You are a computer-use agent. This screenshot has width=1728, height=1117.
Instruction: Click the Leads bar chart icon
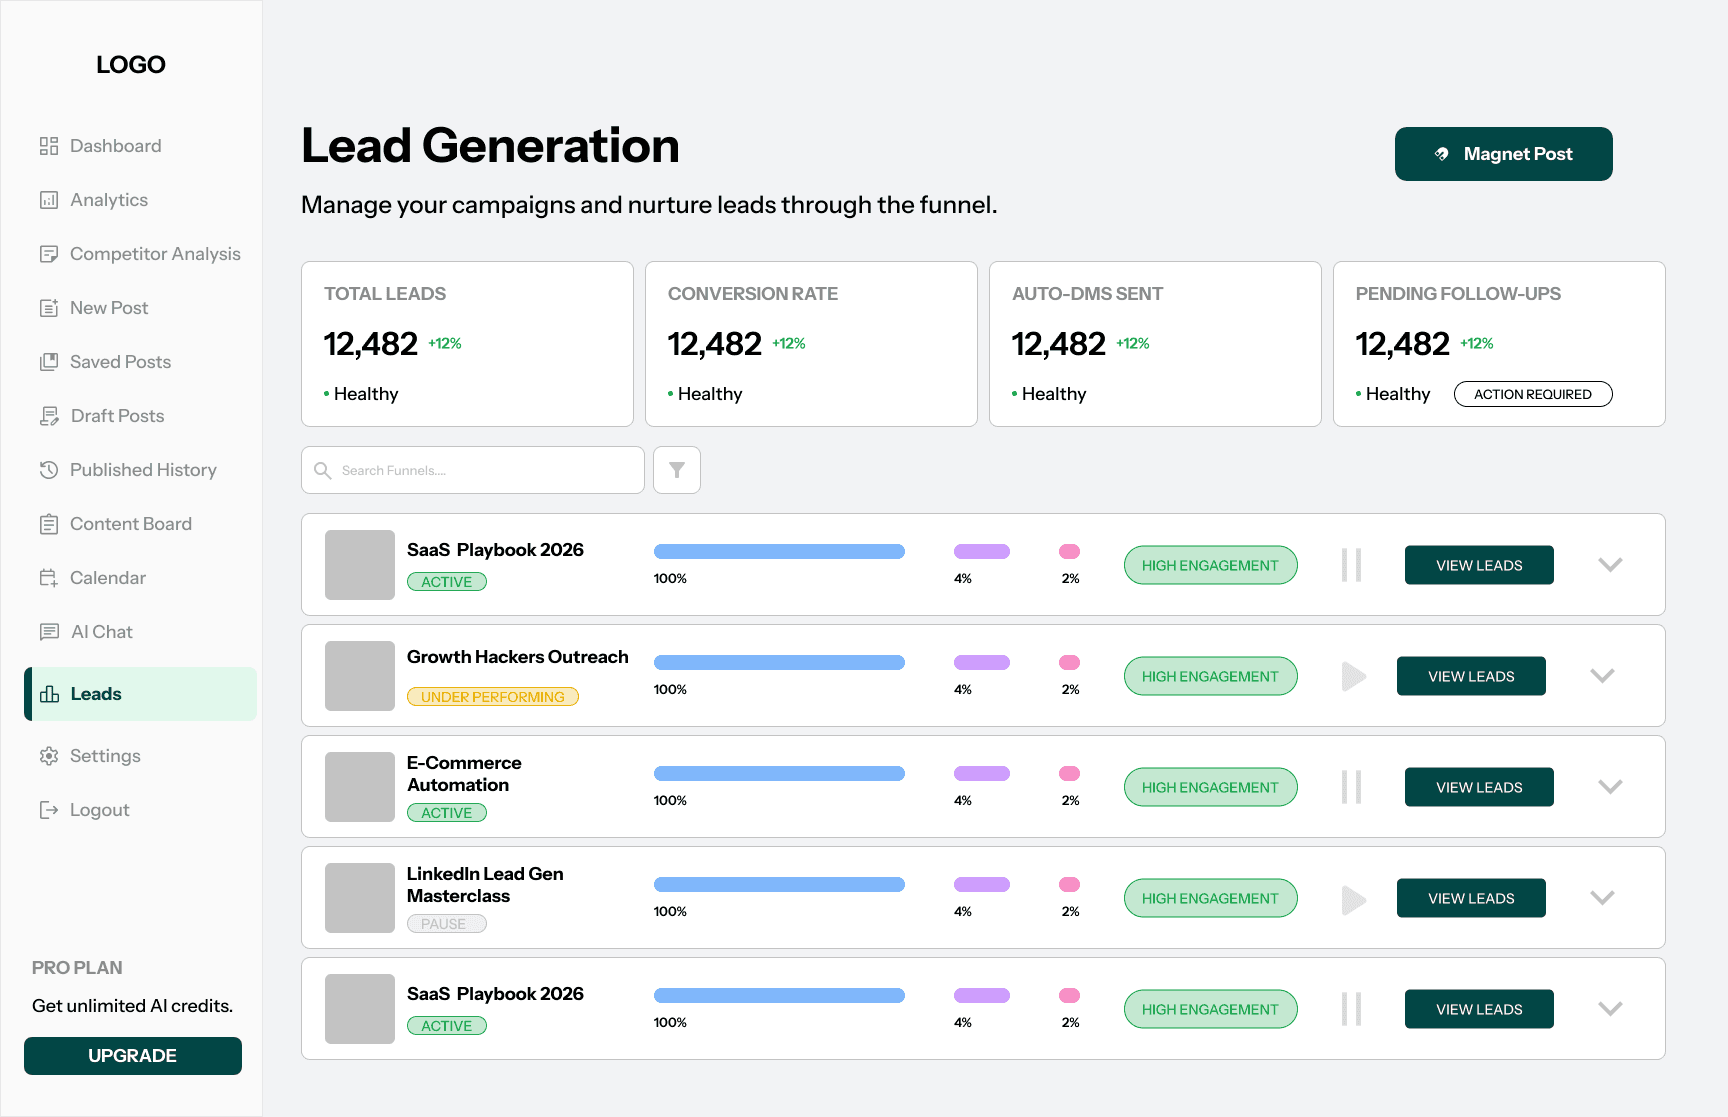click(49, 694)
